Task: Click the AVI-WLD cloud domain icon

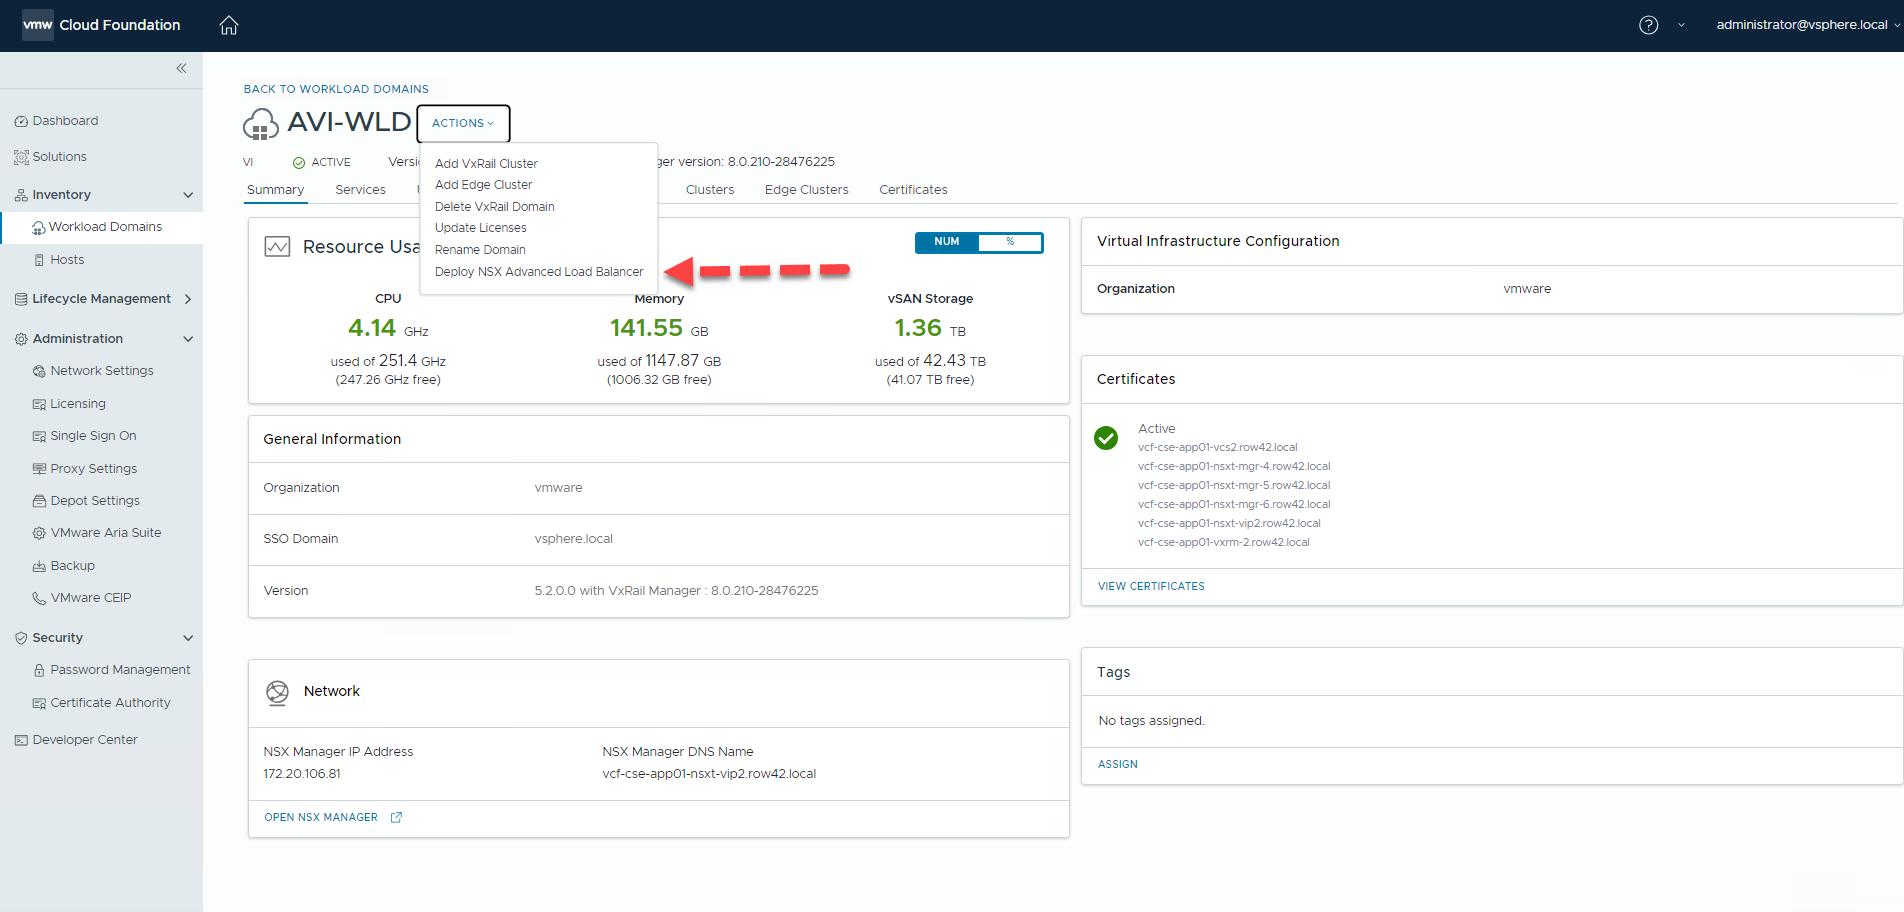Action: tap(261, 124)
